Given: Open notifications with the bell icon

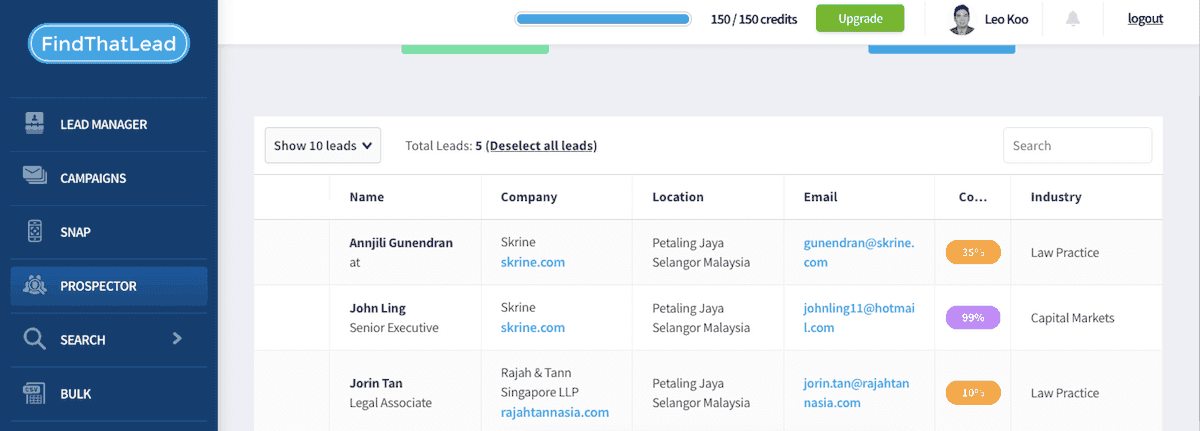Looking at the screenshot, I should pyautogui.click(x=1073, y=19).
